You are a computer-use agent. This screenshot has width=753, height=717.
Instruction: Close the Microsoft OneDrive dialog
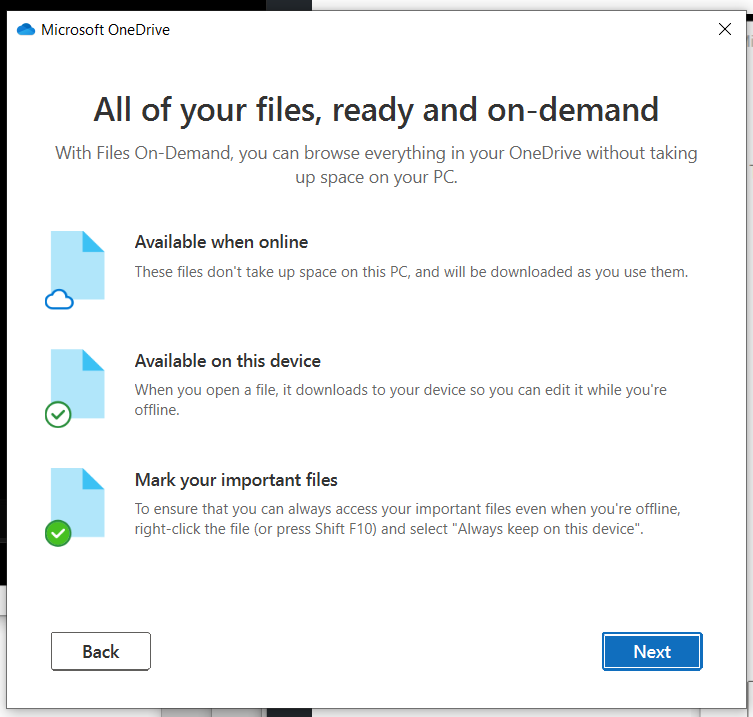tap(724, 29)
